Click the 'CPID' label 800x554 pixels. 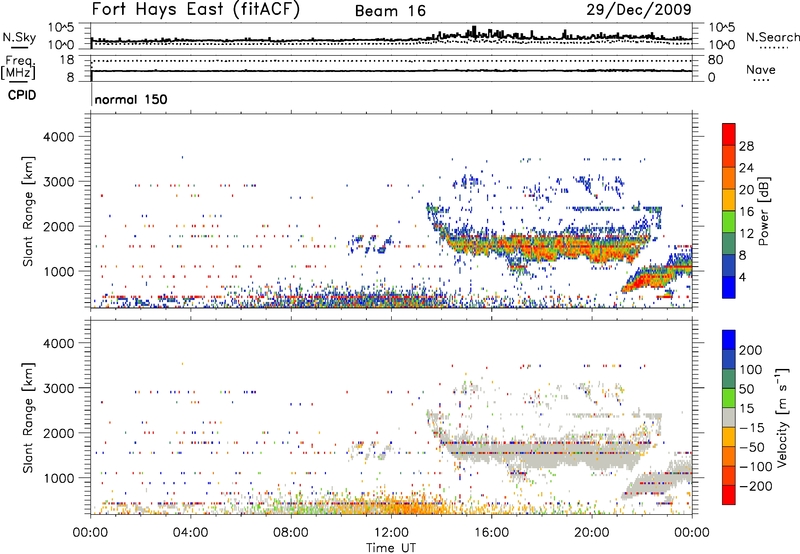pyautogui.click(x=22, y=95)
